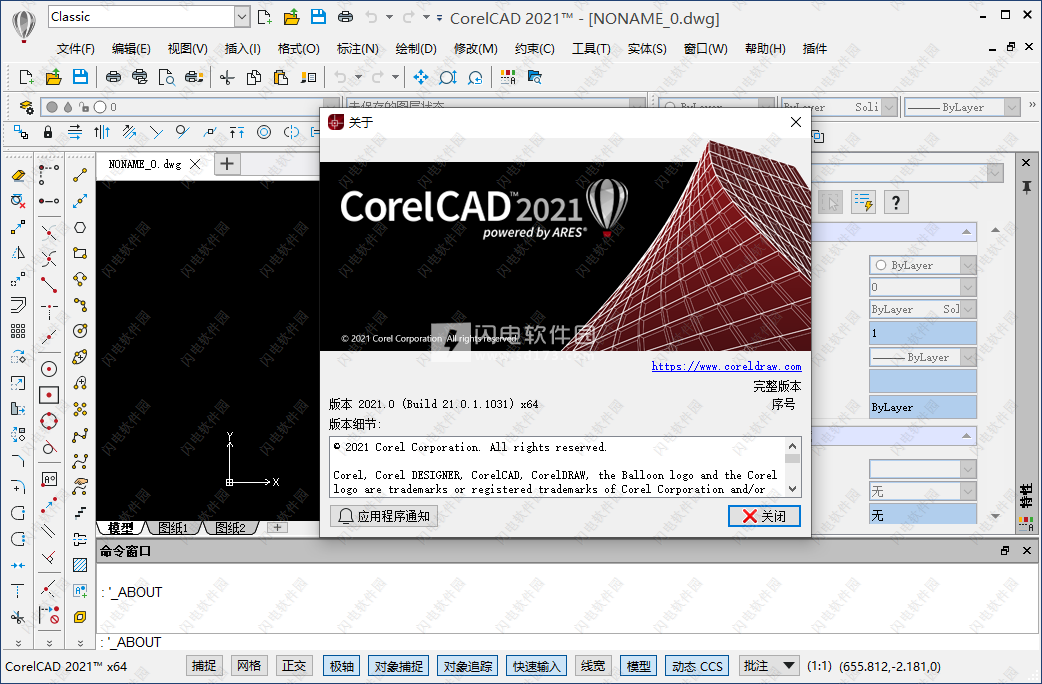The width and height of the screenshot is (1042, 684).
Task: Click the ByLayer print style field in Properties
Action: click(x=922, y=407)
